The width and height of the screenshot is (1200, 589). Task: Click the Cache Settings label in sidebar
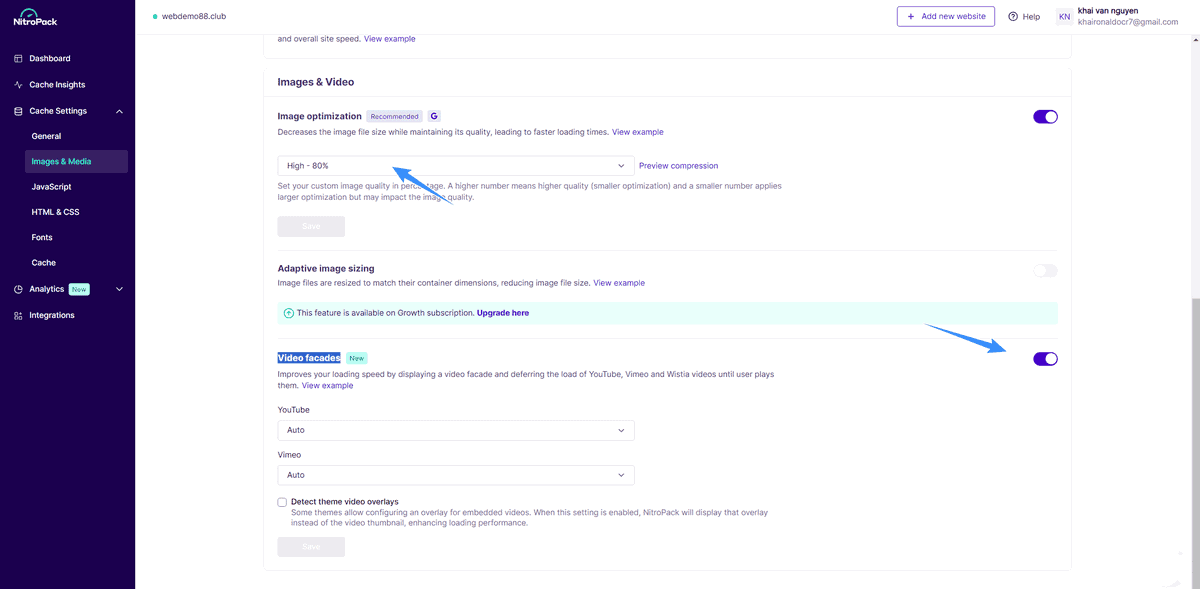pos(58,111)
